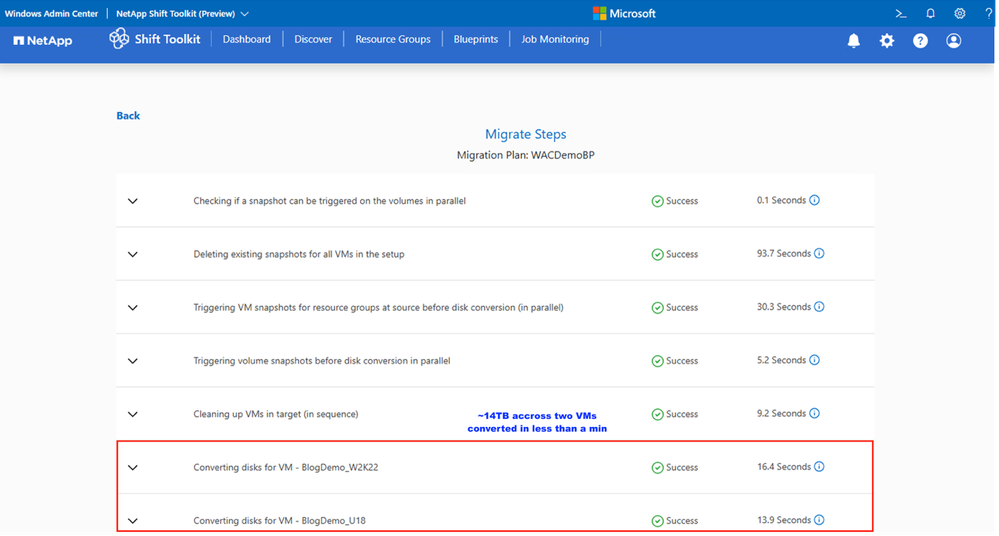Expand the 'Deleting existing snapshots' step

(133, 254)
